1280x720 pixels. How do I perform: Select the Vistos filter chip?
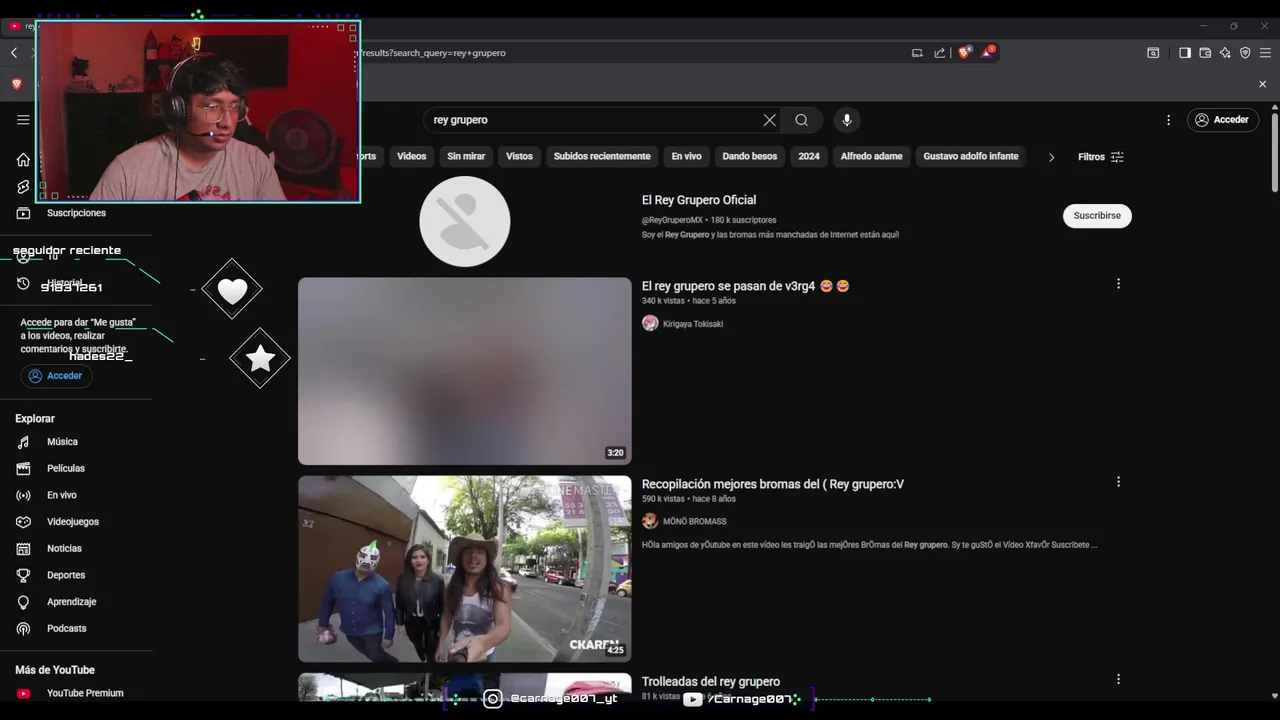(x=519, y=156)
